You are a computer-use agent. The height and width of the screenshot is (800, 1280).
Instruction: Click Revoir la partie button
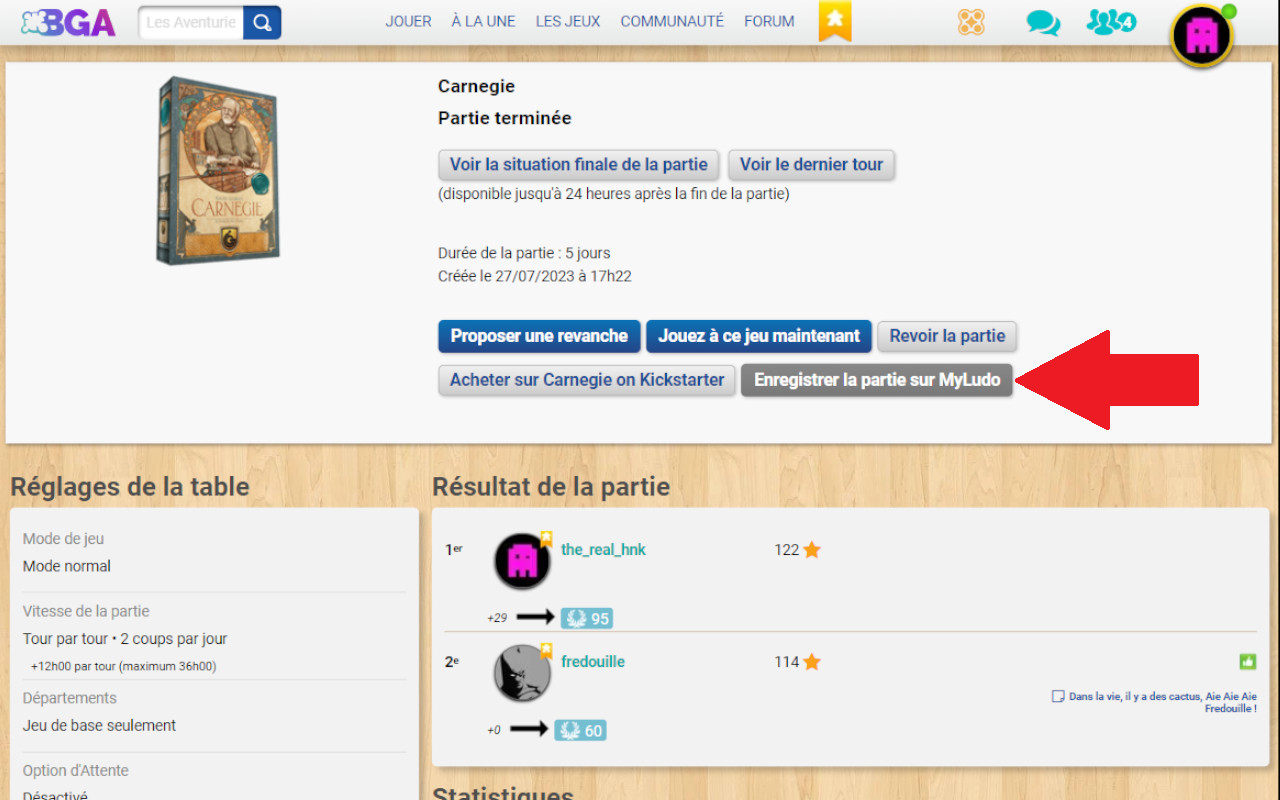947,336
